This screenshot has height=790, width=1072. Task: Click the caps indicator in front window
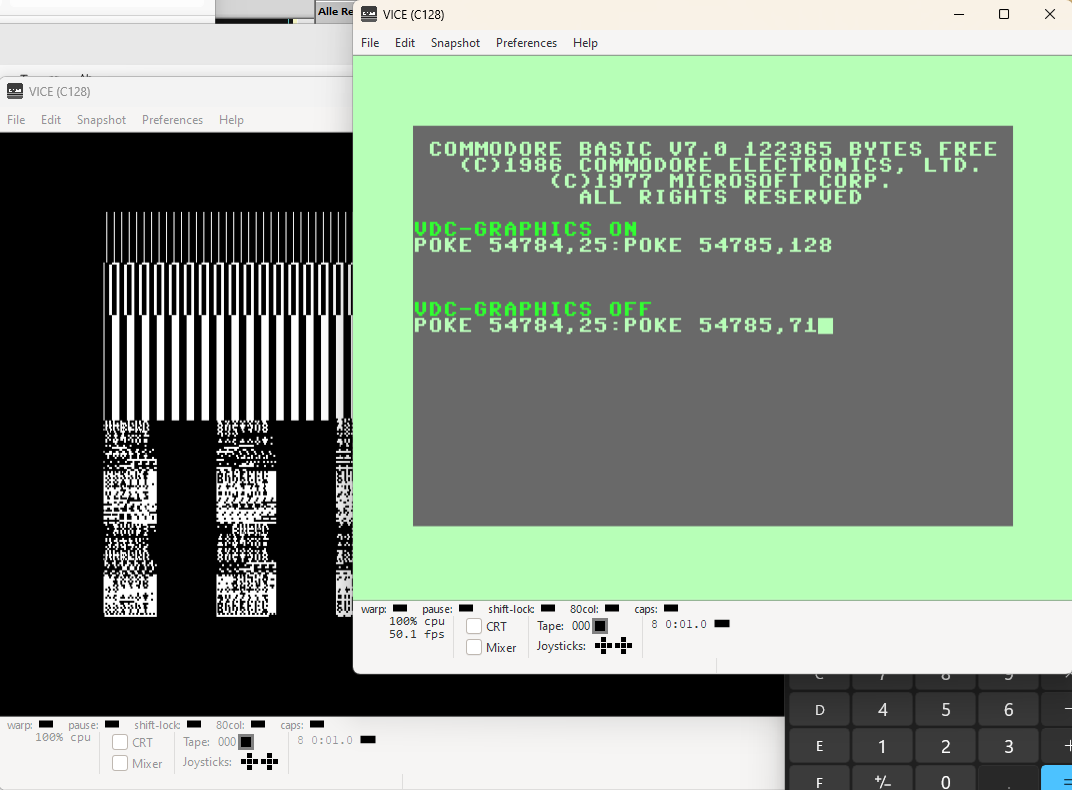671,608
